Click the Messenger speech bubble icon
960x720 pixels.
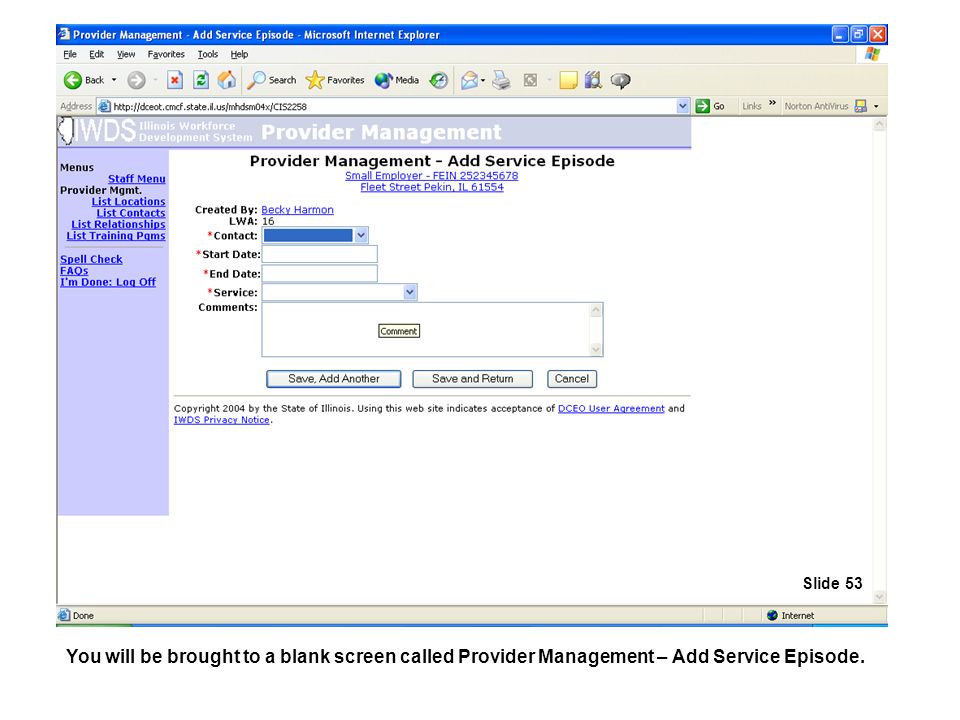coord(620,81)
